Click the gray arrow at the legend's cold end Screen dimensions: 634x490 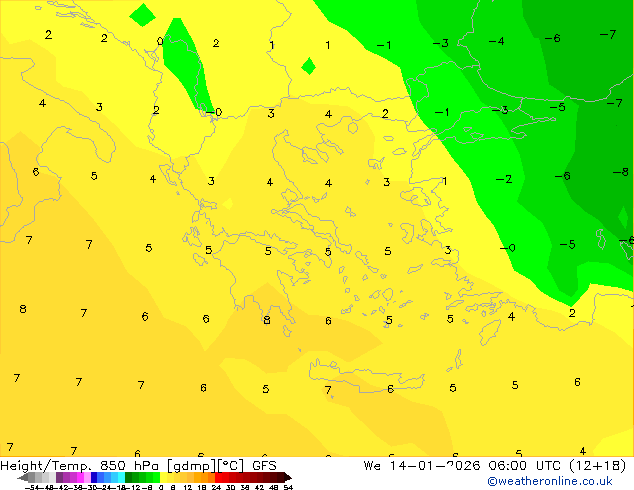(x=23, y=478)
